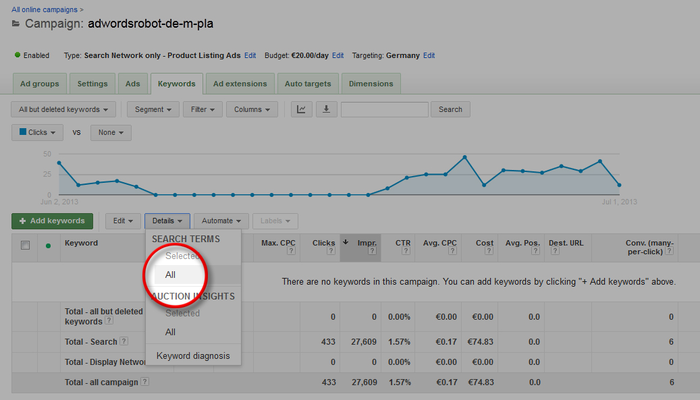Viewport: 700px width, 400px height.
Task: Click the green status dot column header
Action: pos(47,245)
